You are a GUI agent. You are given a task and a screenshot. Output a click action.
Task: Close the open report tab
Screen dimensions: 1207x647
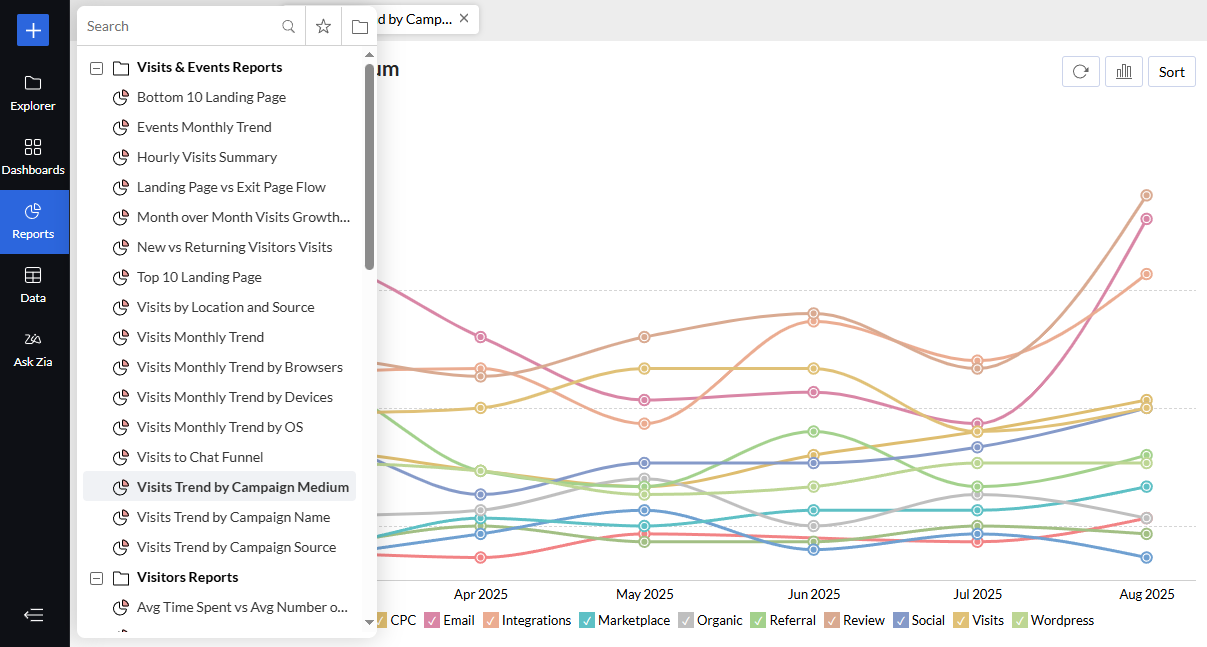[x=464, y=18]
